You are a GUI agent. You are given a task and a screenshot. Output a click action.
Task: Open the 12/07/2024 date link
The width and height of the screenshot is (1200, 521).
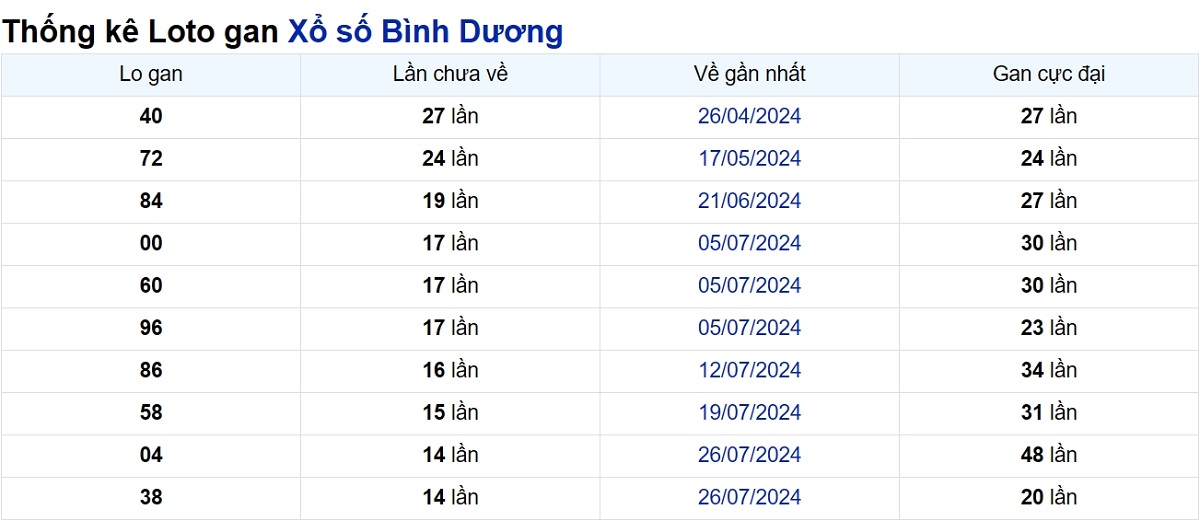749,370
